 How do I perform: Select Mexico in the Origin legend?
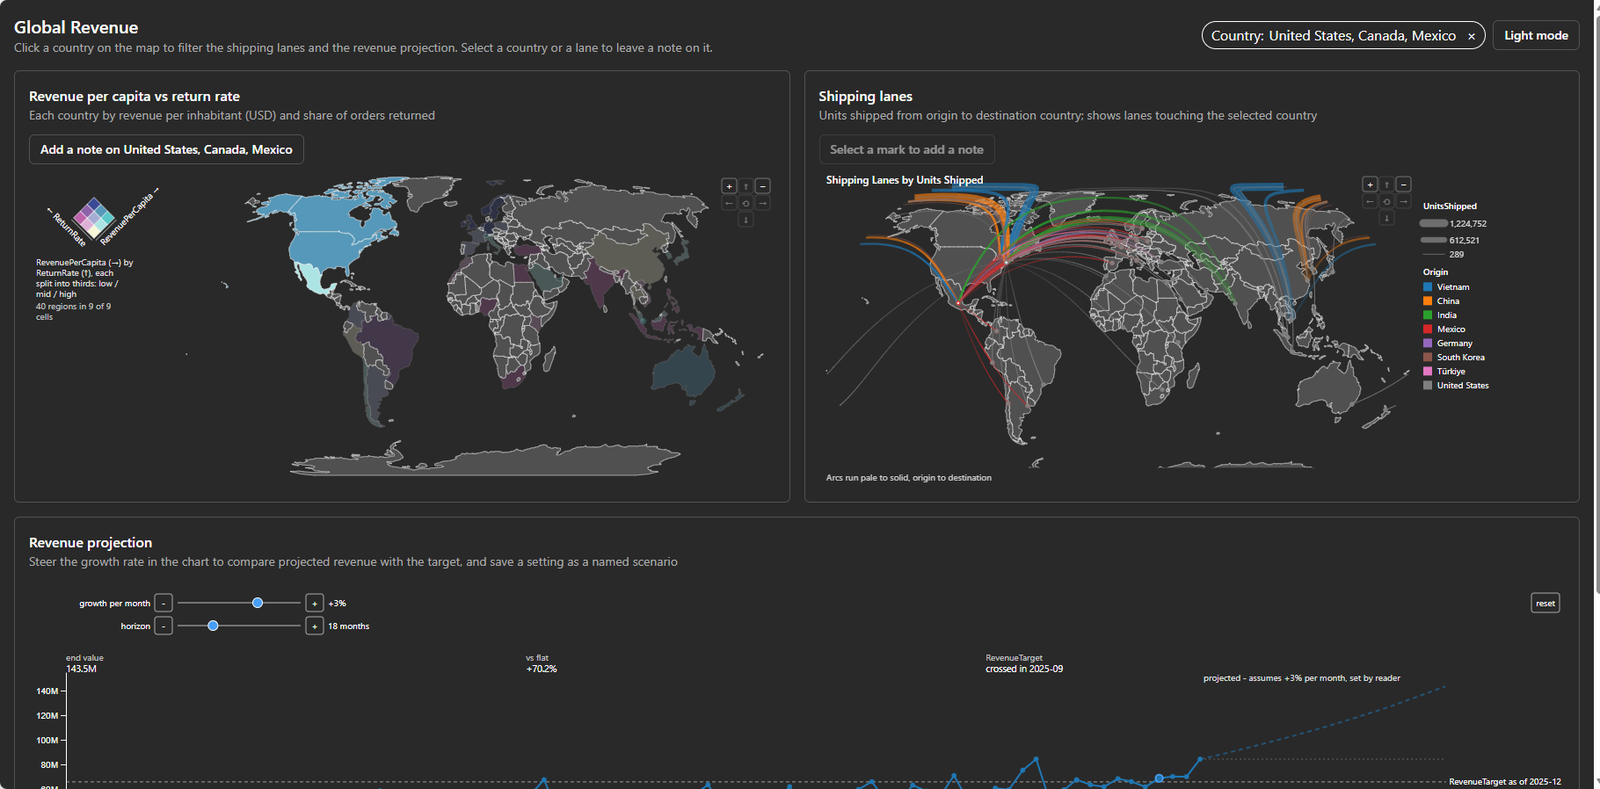tap(1444, 329)
